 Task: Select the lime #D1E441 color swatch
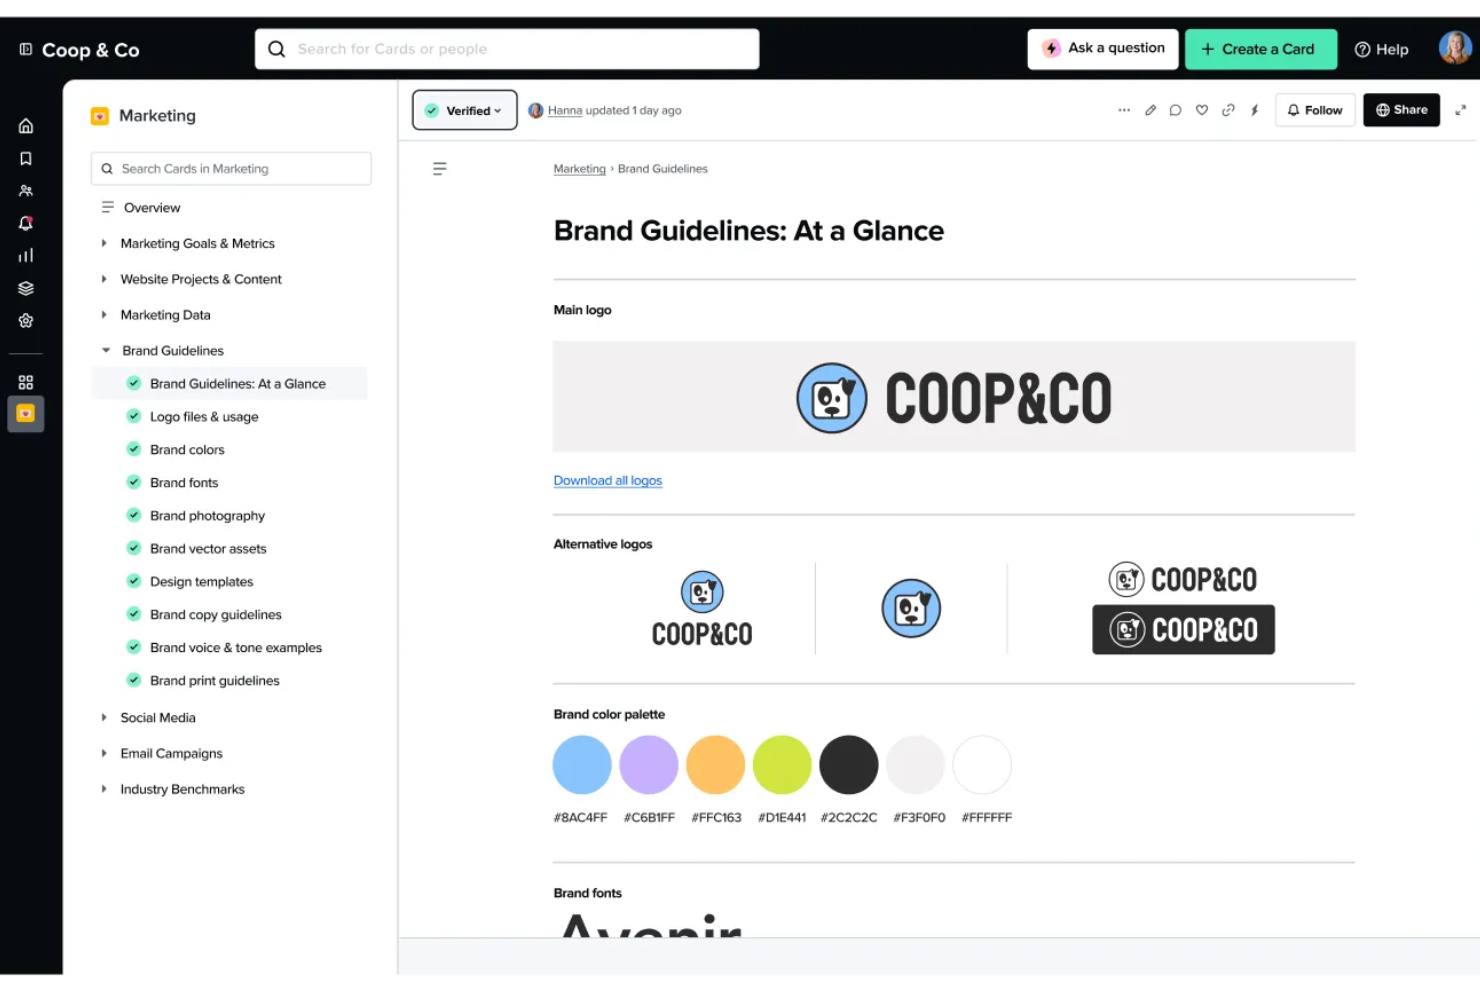click(x=782, y=765)
